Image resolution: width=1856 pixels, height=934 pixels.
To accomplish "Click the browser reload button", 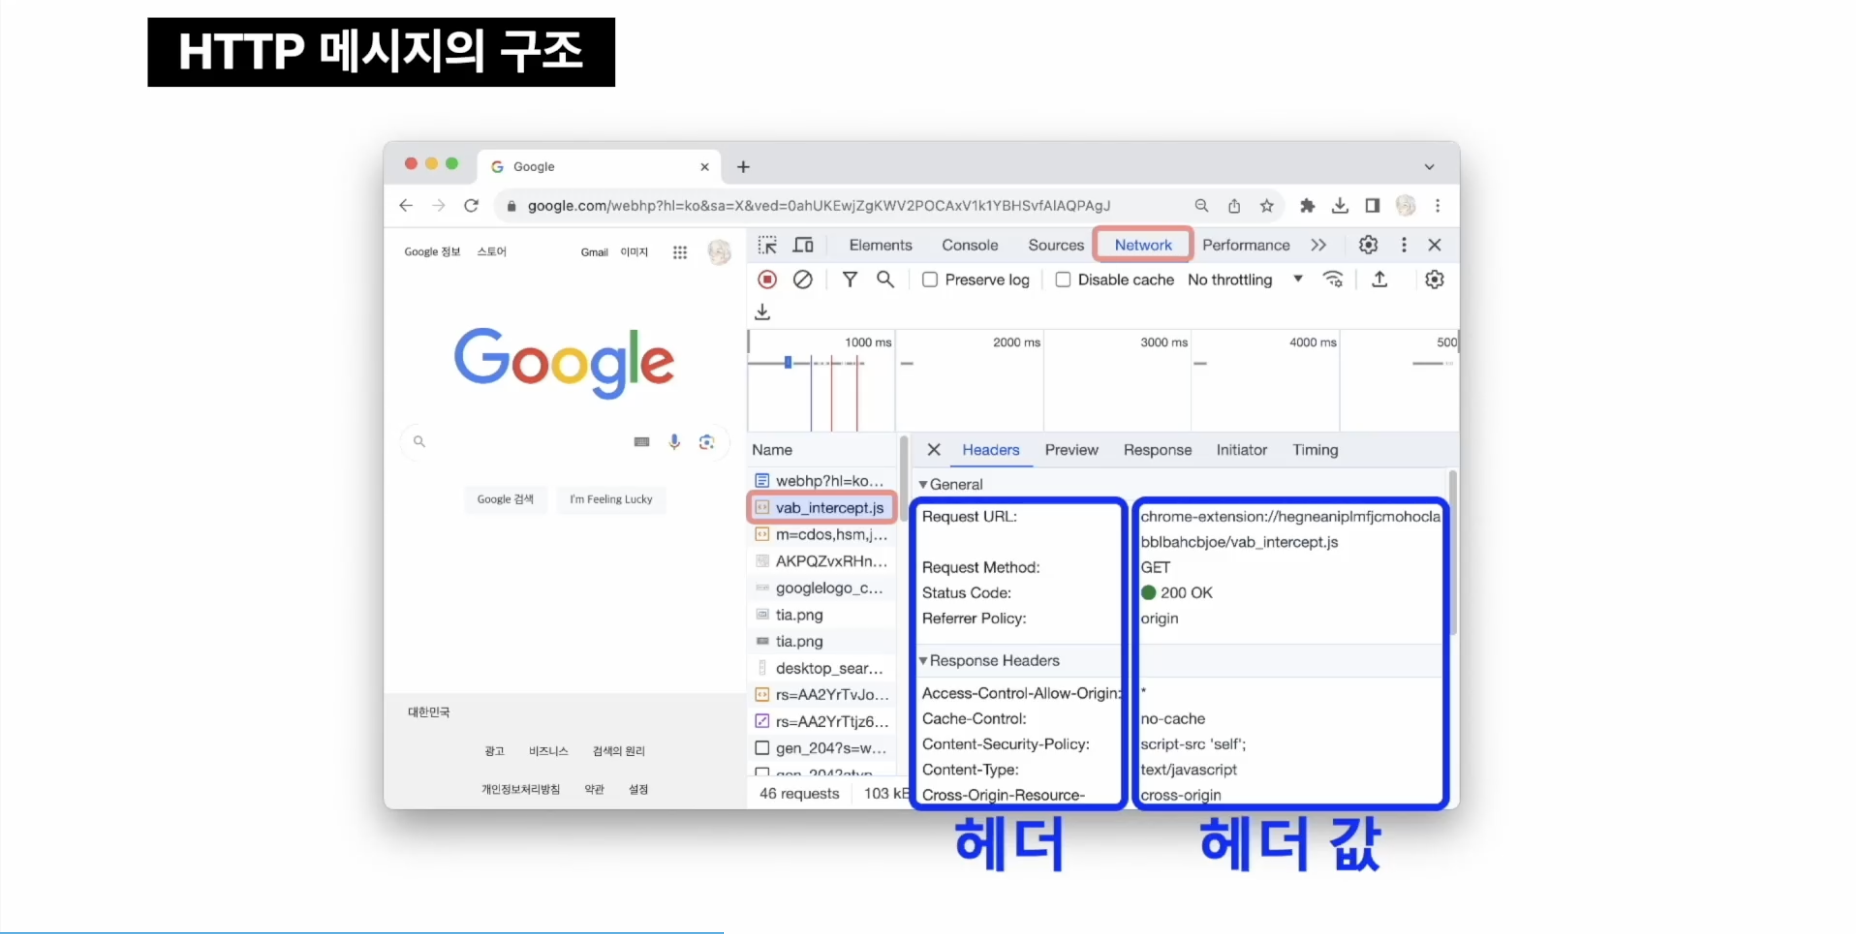I will pyautogui.click(x=471, y=206).
